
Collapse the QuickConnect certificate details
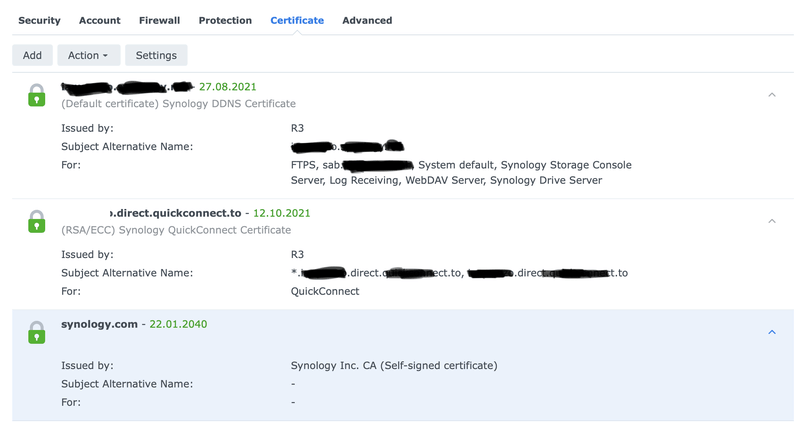click(x=771, y=221)
